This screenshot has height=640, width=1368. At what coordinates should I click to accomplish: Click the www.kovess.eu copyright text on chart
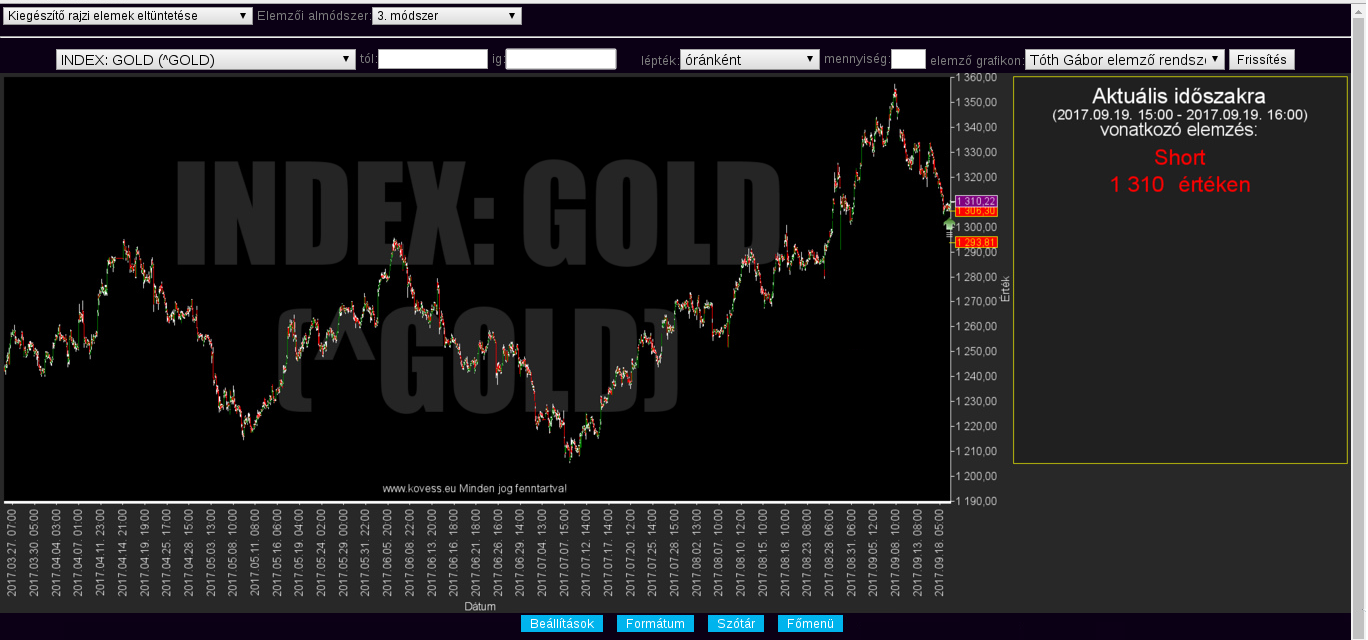point(475,489)
